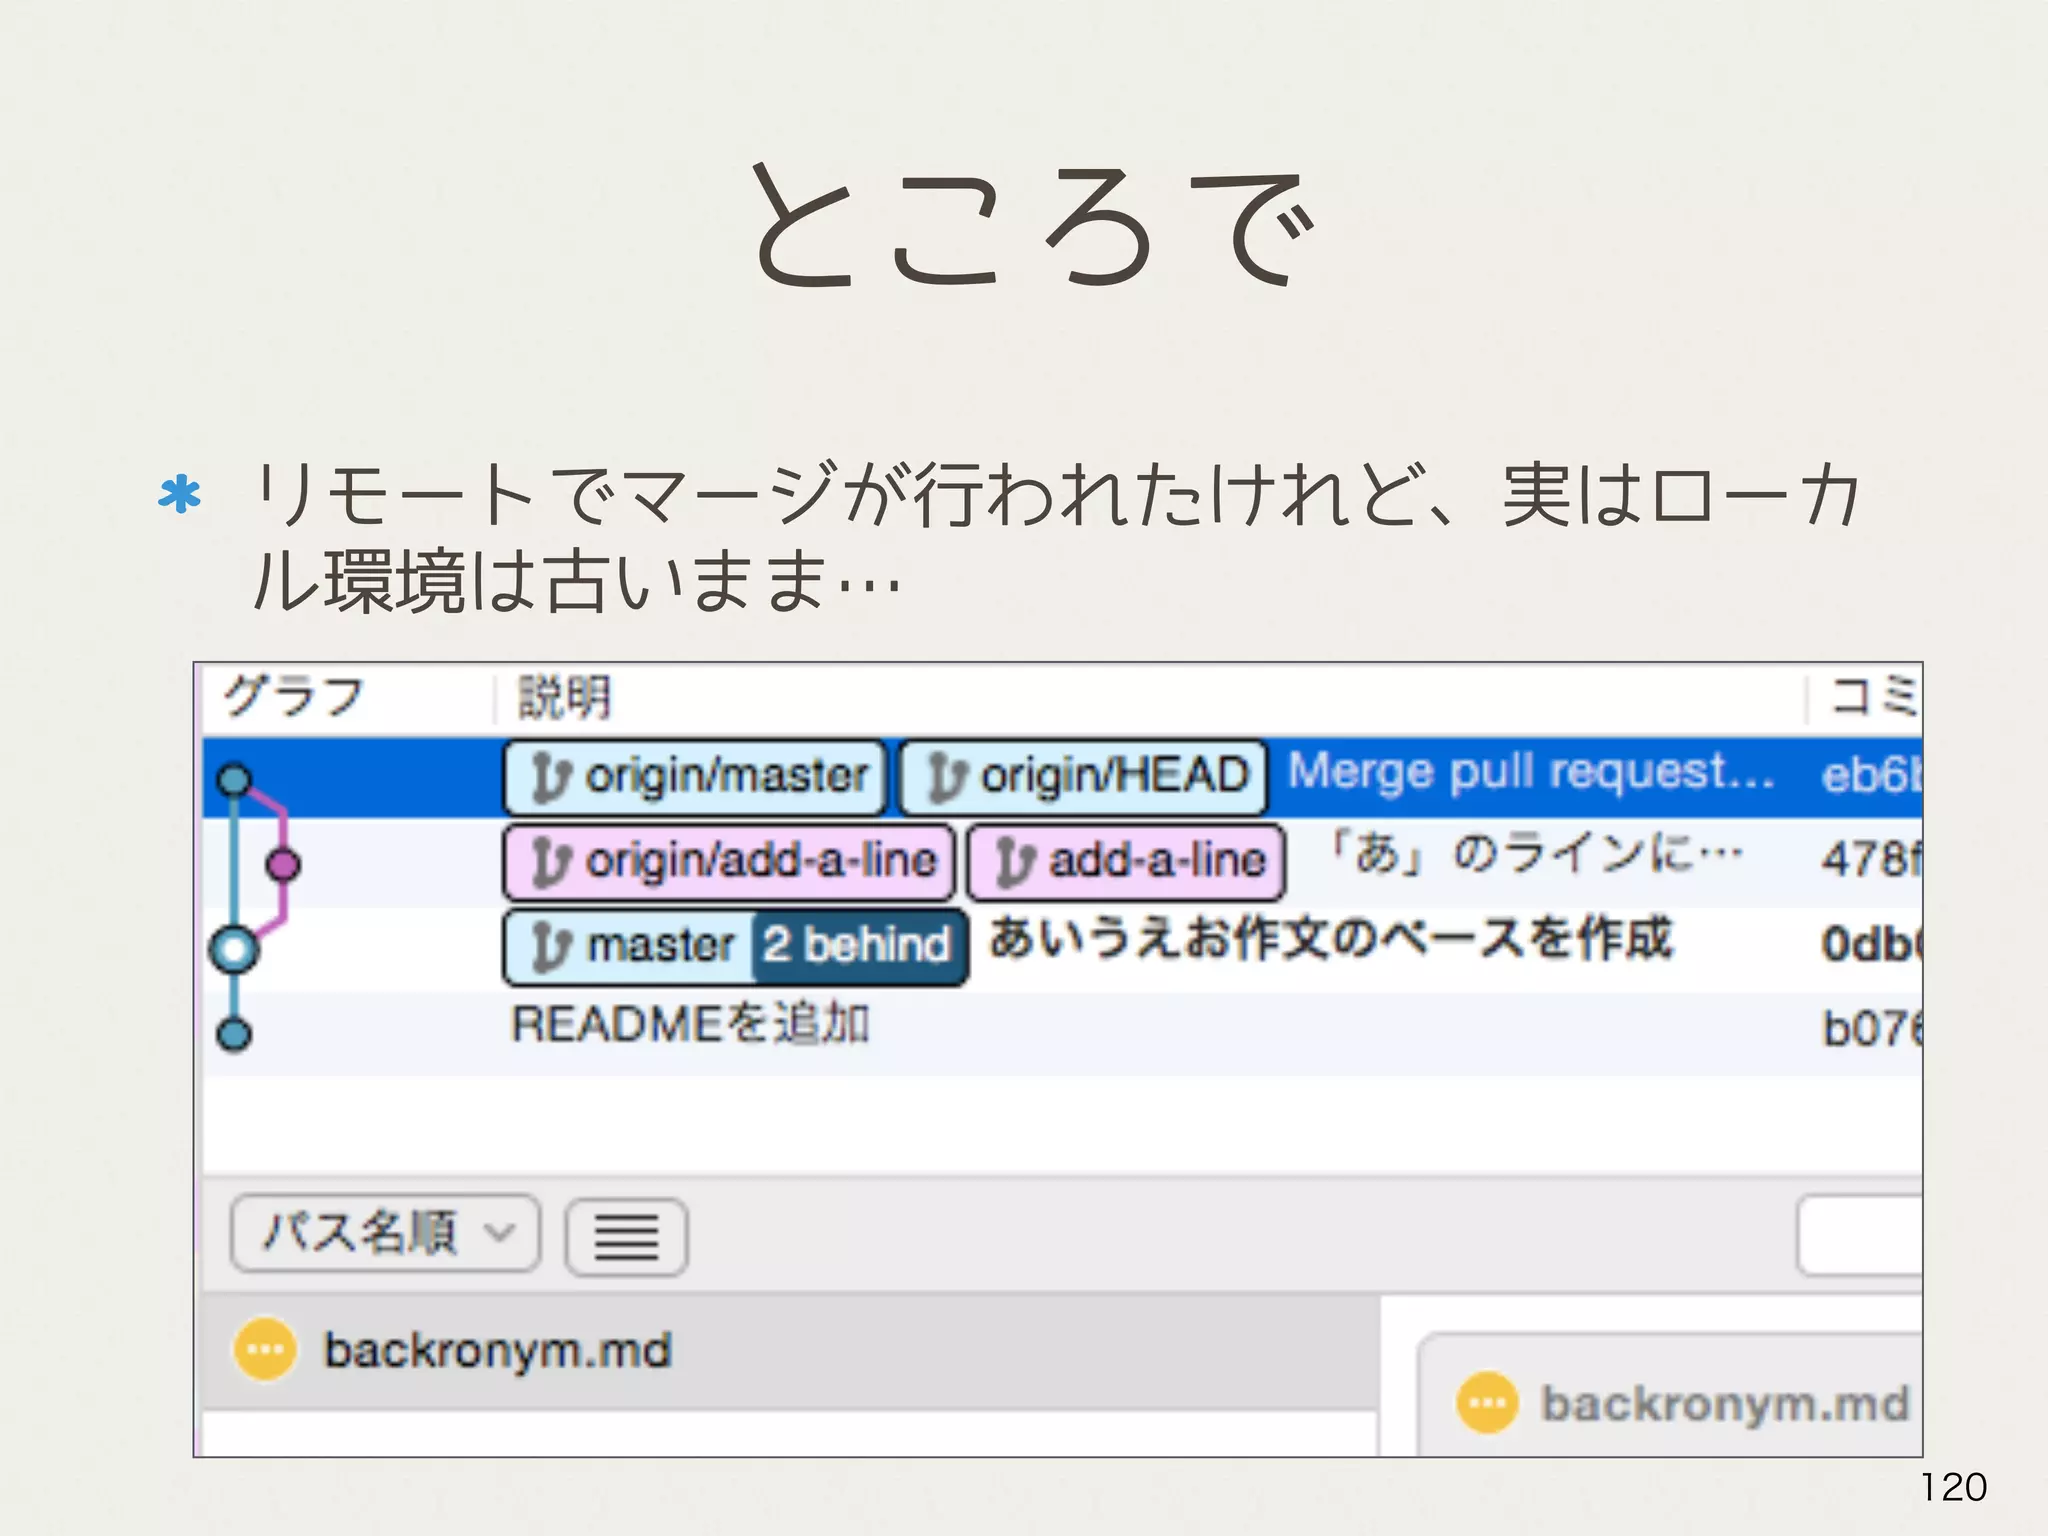This screenshot has height=1536, width=2048.
Task: Click the magenta add-a-line commit node
Action: [283, 864]
